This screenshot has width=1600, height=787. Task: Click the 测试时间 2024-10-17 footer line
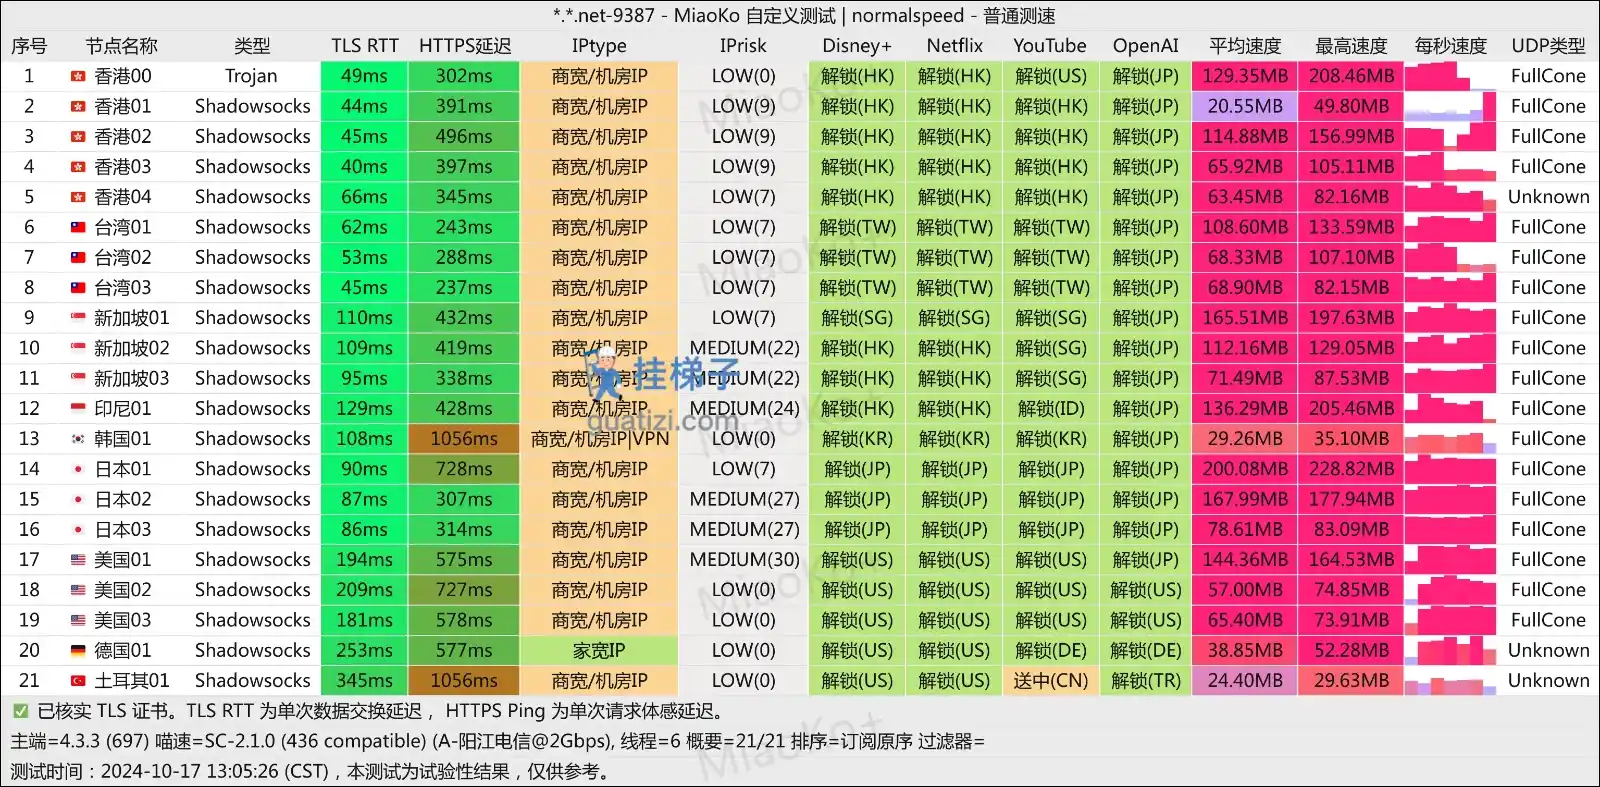coord(312,772)
